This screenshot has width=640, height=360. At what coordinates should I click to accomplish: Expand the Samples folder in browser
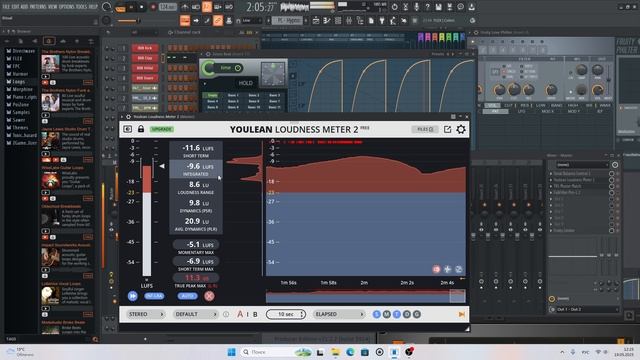pyautogui.click(x=21, y=112)
